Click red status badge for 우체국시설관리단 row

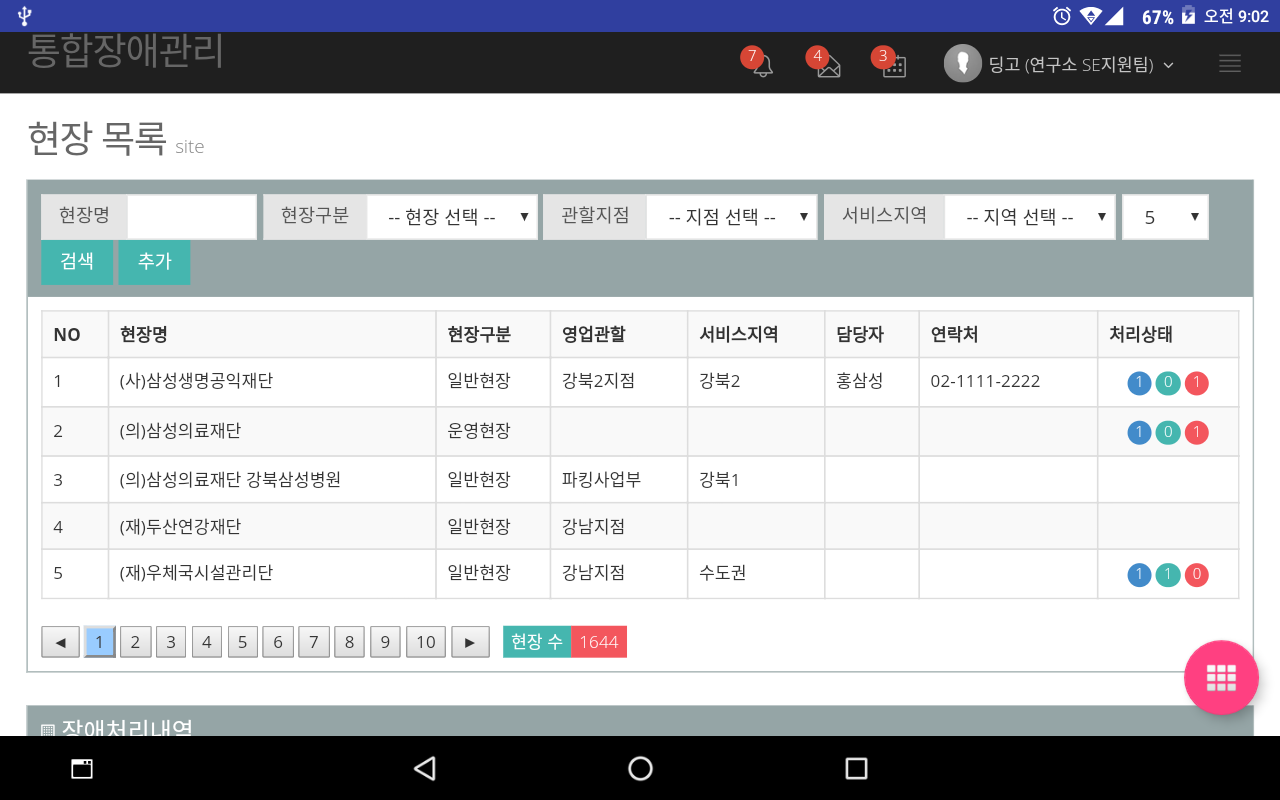[1196, 575]
